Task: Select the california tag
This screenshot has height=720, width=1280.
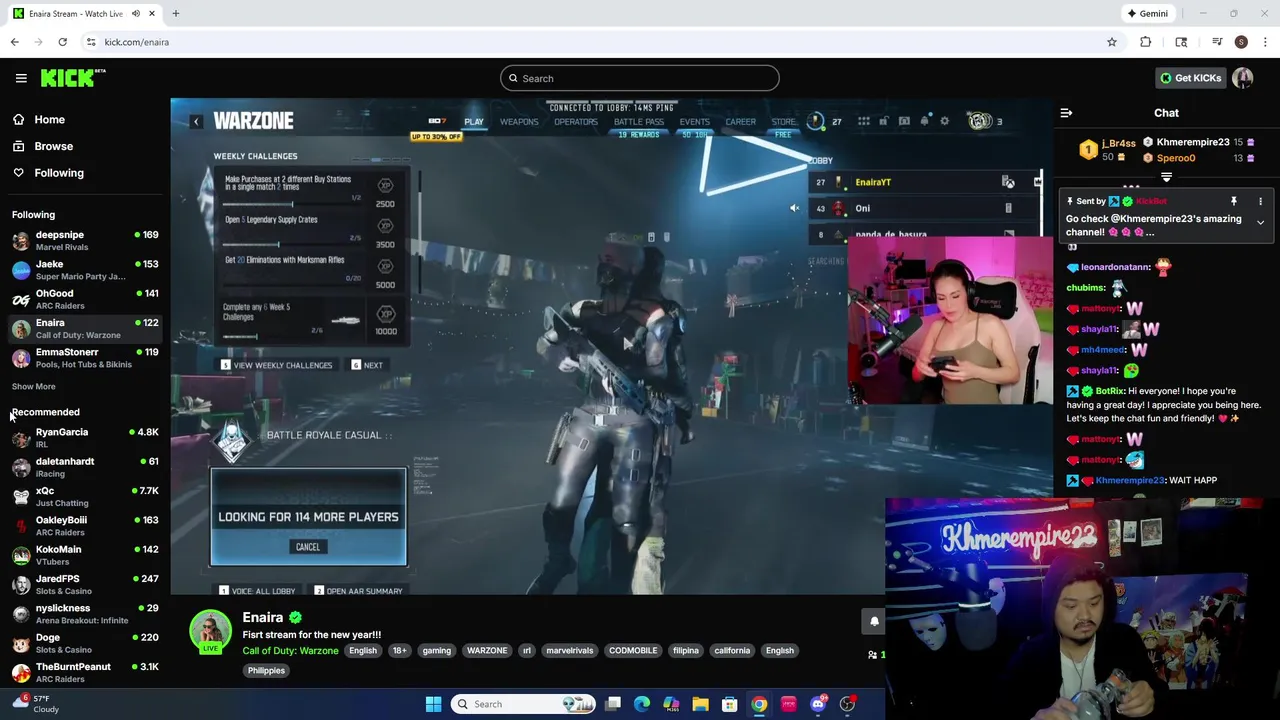Action: [732, 651]
